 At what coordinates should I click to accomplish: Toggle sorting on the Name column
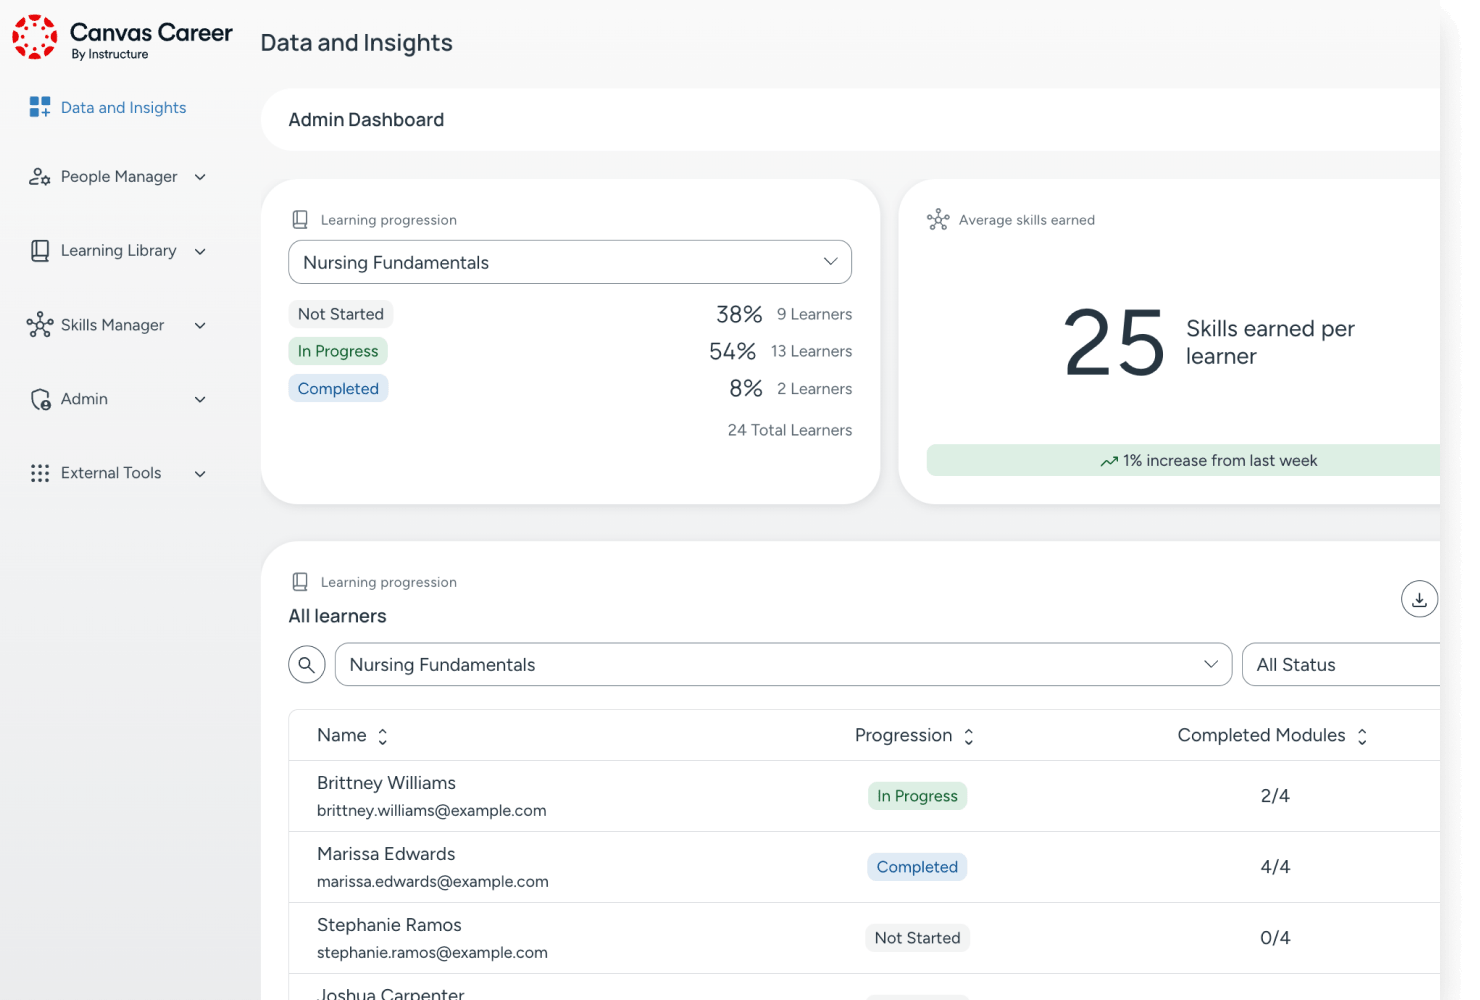pyautogui.click(x=381, y=735)
